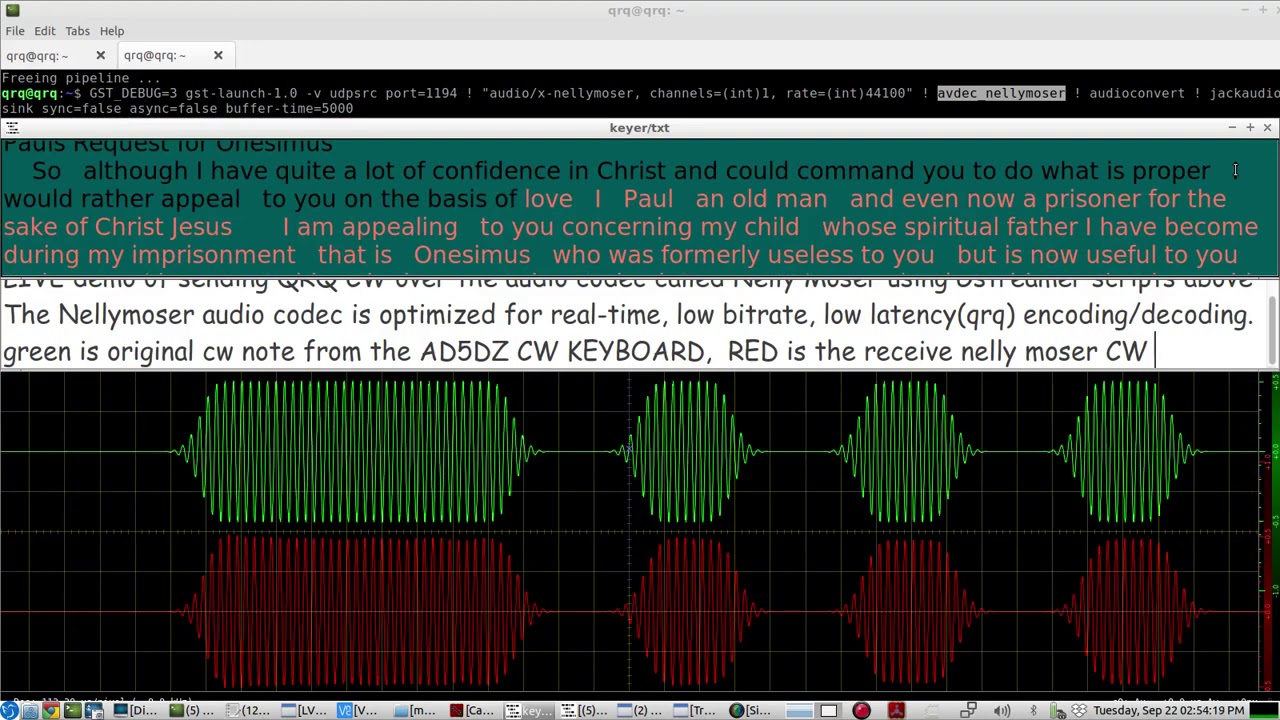Screen dimensions: 1280x720
Task: Launch terminal from taskbar launcher
Action: point(72,710)
